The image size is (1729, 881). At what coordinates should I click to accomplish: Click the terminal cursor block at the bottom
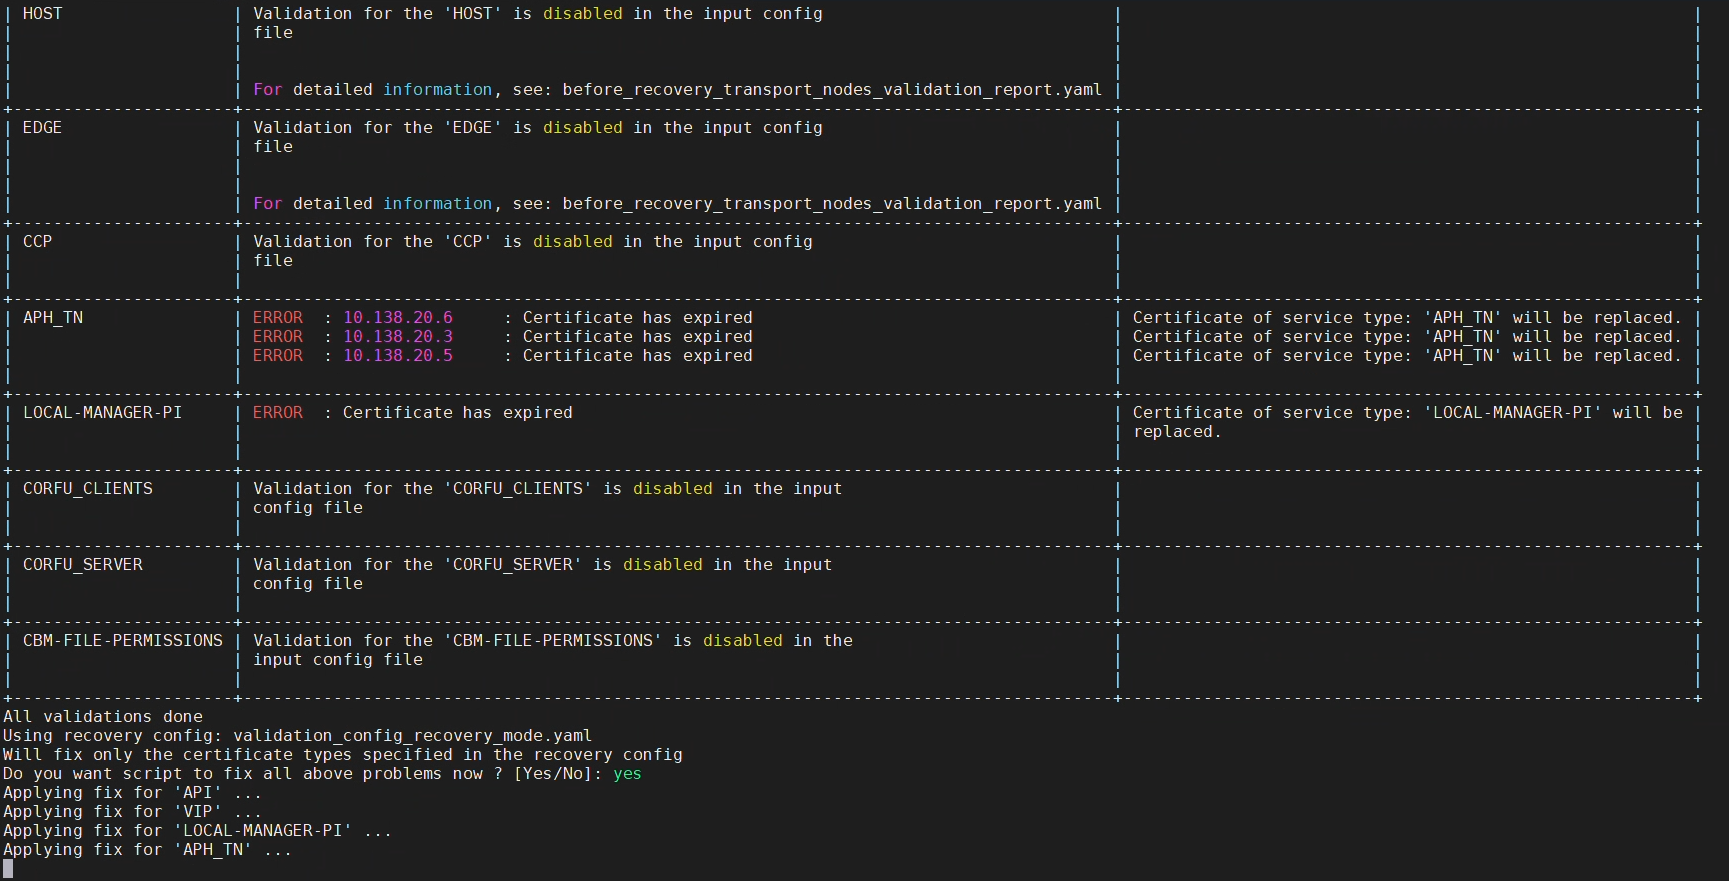click(x=8, y=869)
